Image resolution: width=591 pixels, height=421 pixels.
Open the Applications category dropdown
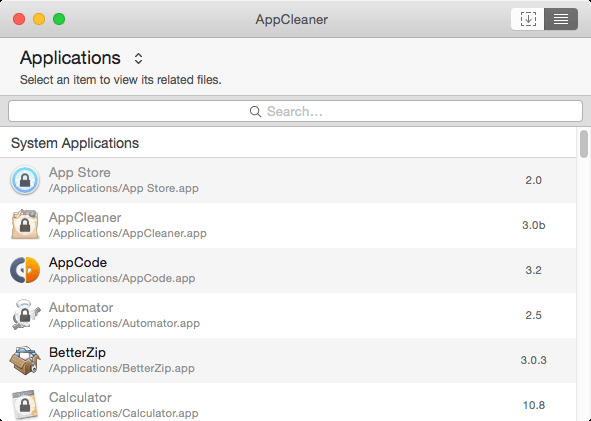[138, 58]
